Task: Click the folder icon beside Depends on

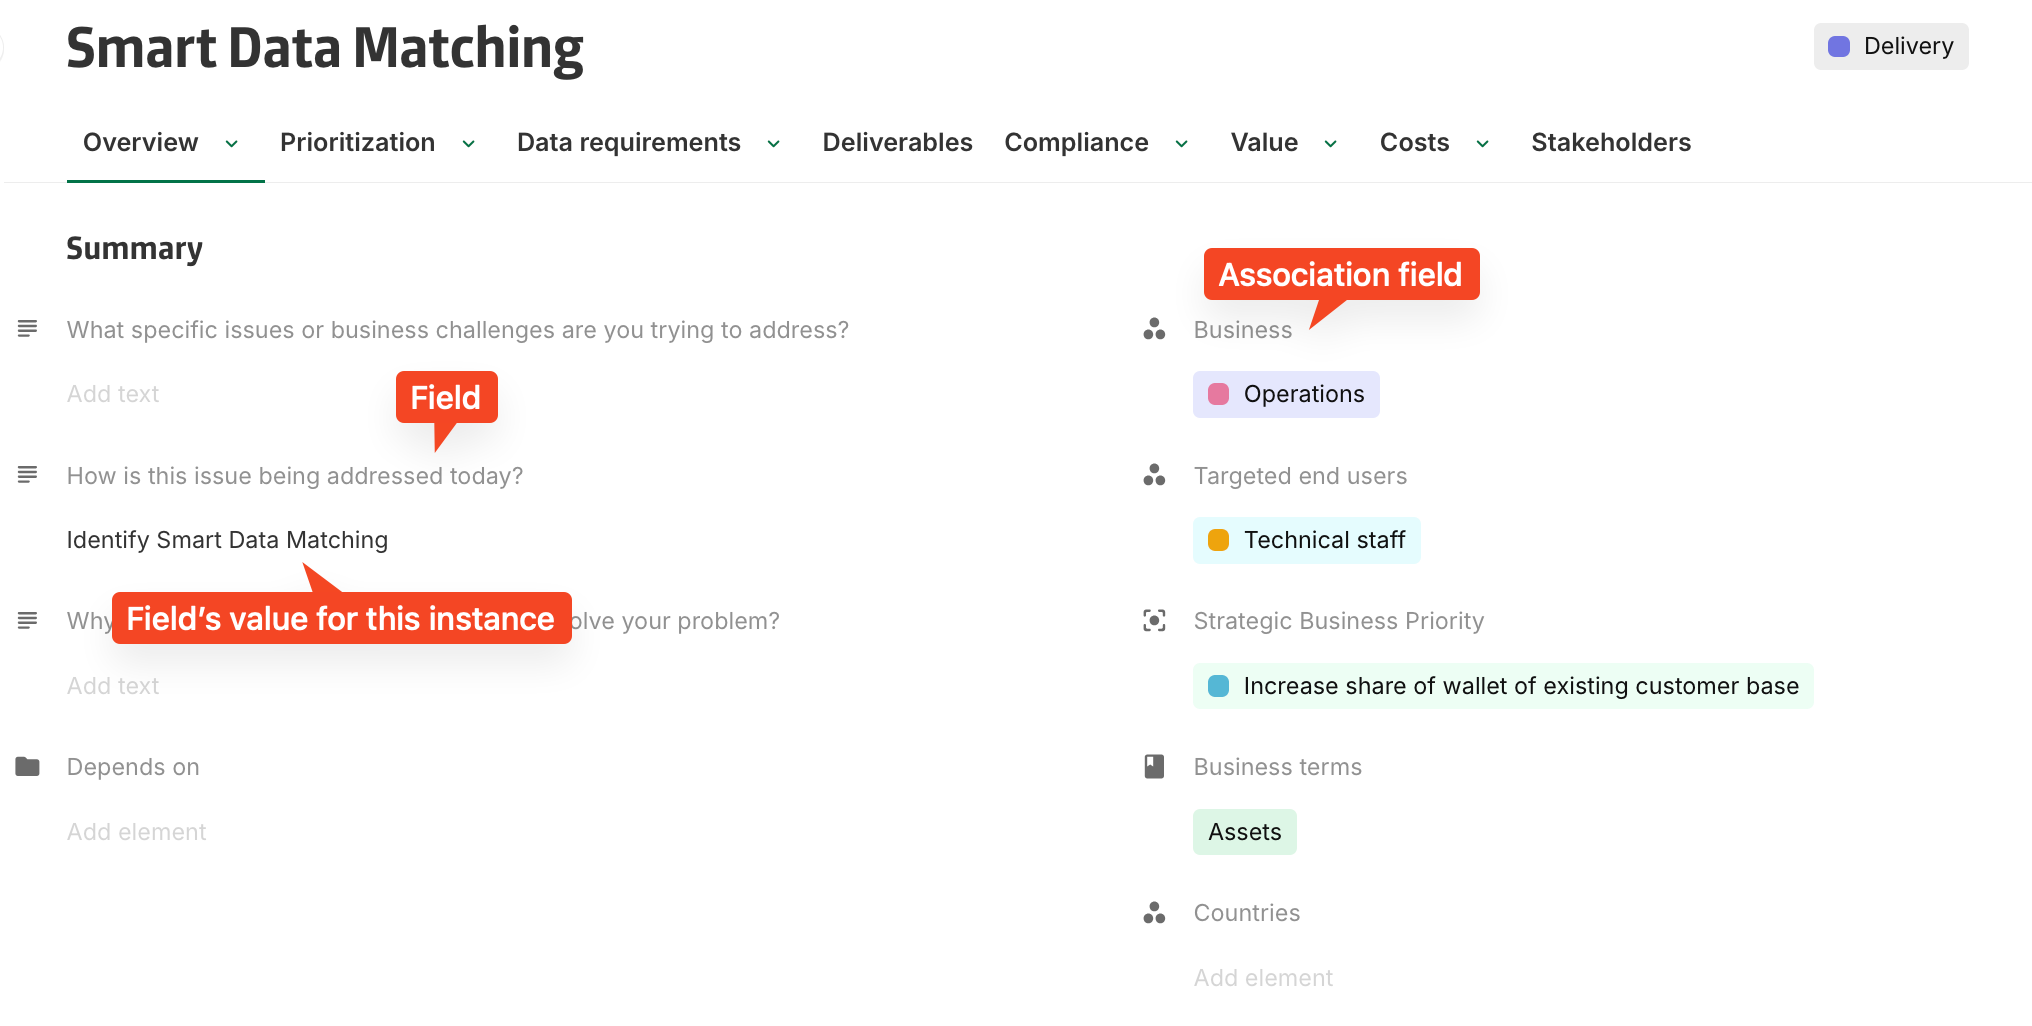Action: [x=27, y=767]
